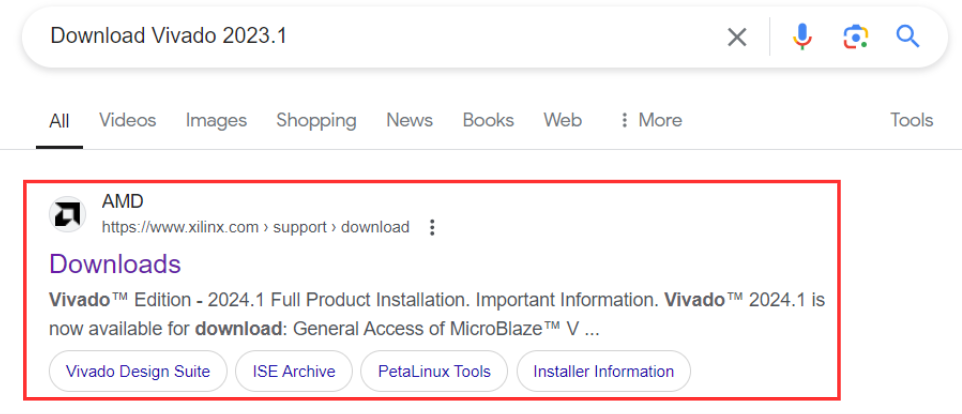The image size is (962, 414).
Task: Open three-dot options beside xilinx.com URL
Action: click(432, 227)
